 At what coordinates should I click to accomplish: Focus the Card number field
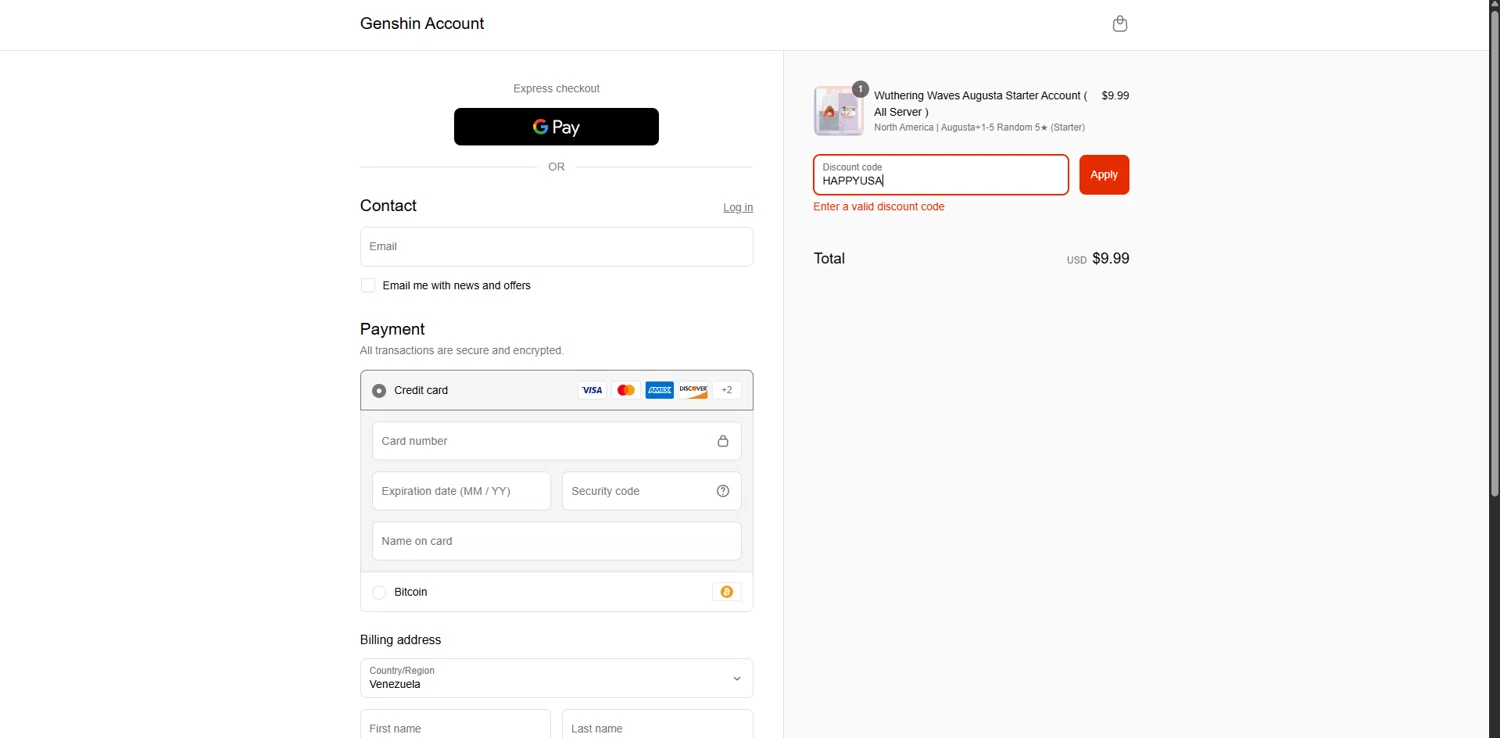coord(556,441)
